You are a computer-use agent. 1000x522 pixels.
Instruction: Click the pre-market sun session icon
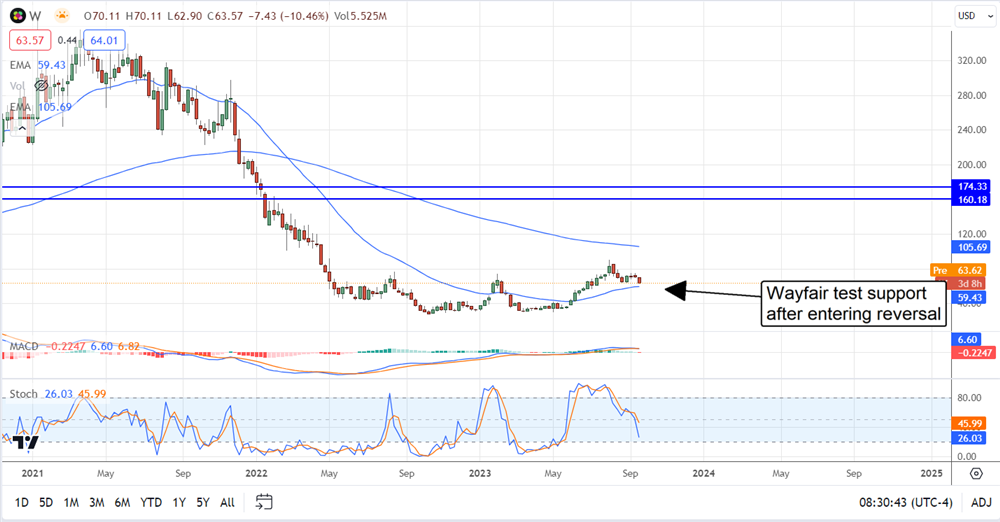point(62,15)
